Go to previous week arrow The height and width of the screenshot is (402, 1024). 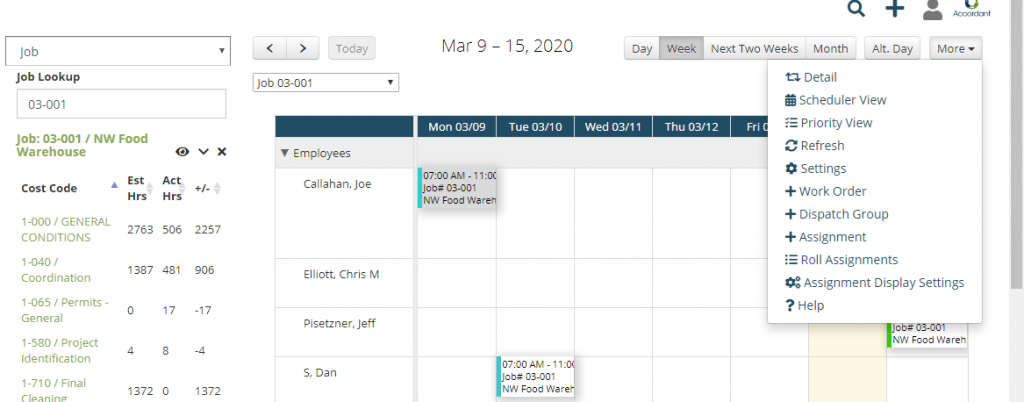(270, 48)
